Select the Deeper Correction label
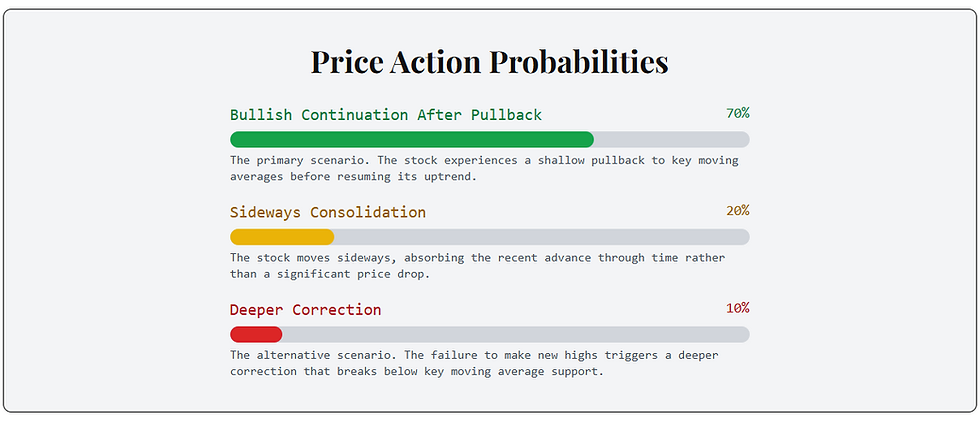980x422 pixels. coord(305,310)
